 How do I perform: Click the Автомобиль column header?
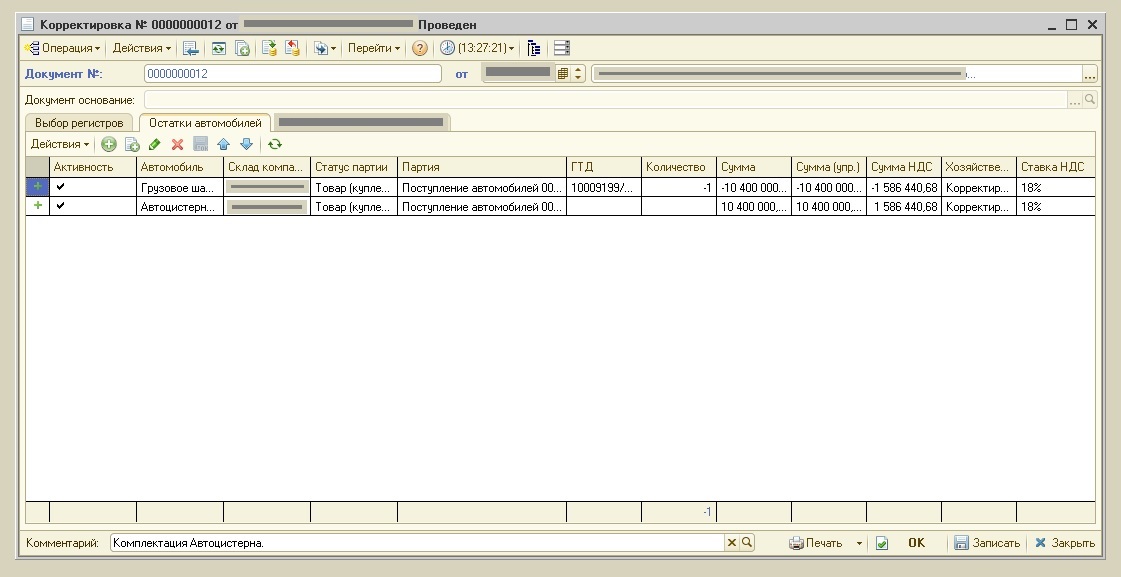pos(179,167)
